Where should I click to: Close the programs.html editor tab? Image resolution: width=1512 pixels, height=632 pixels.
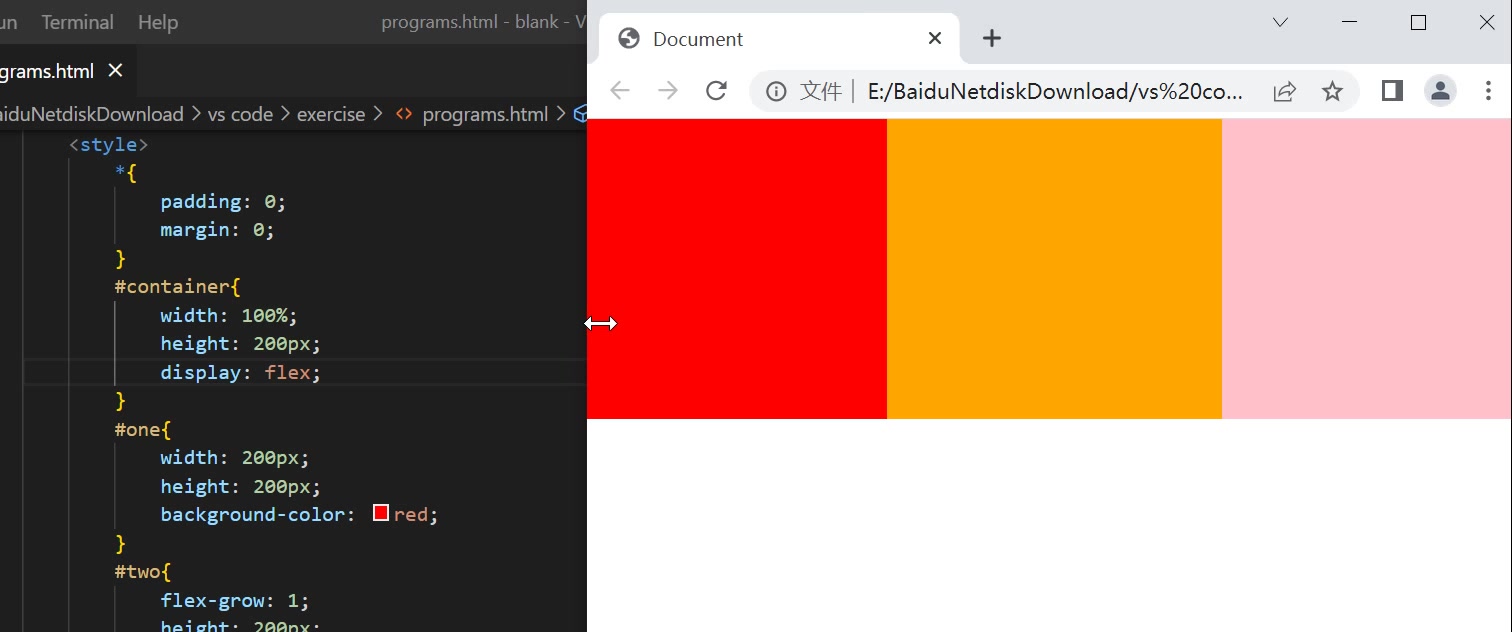[x=115, y=71]
